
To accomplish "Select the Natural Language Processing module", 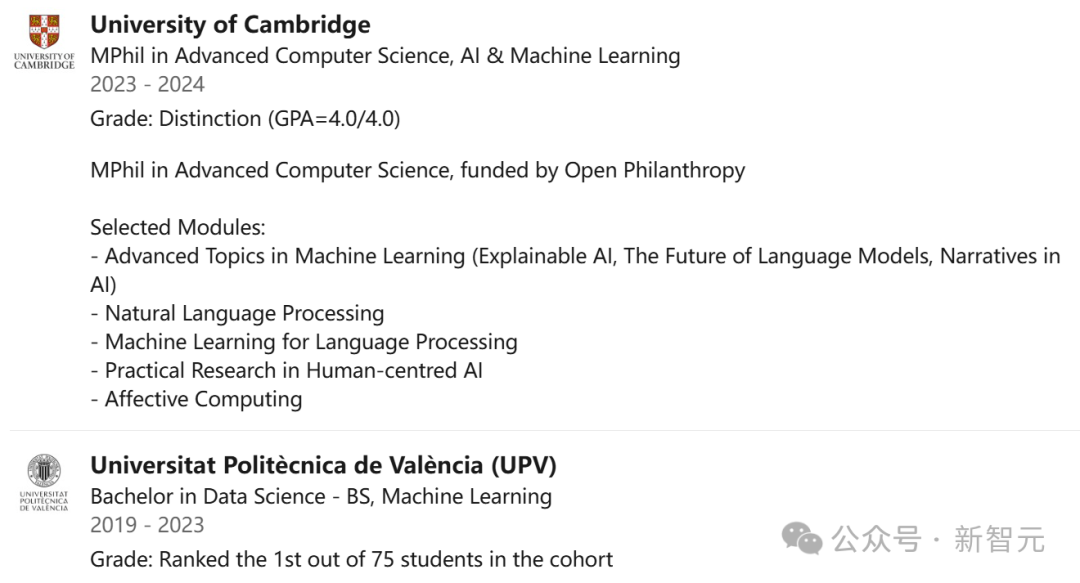I will click(x=244, y=314).
